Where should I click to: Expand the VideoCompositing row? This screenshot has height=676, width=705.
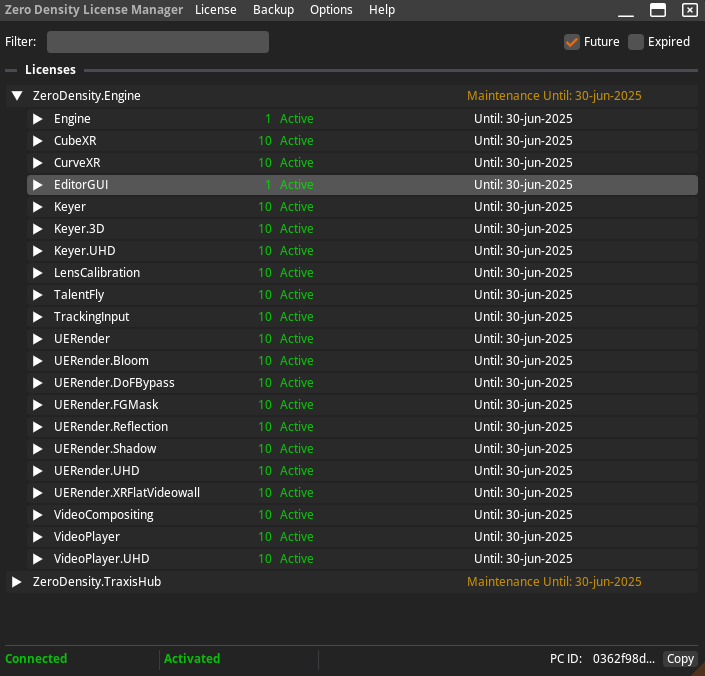(x=38, y=515)
